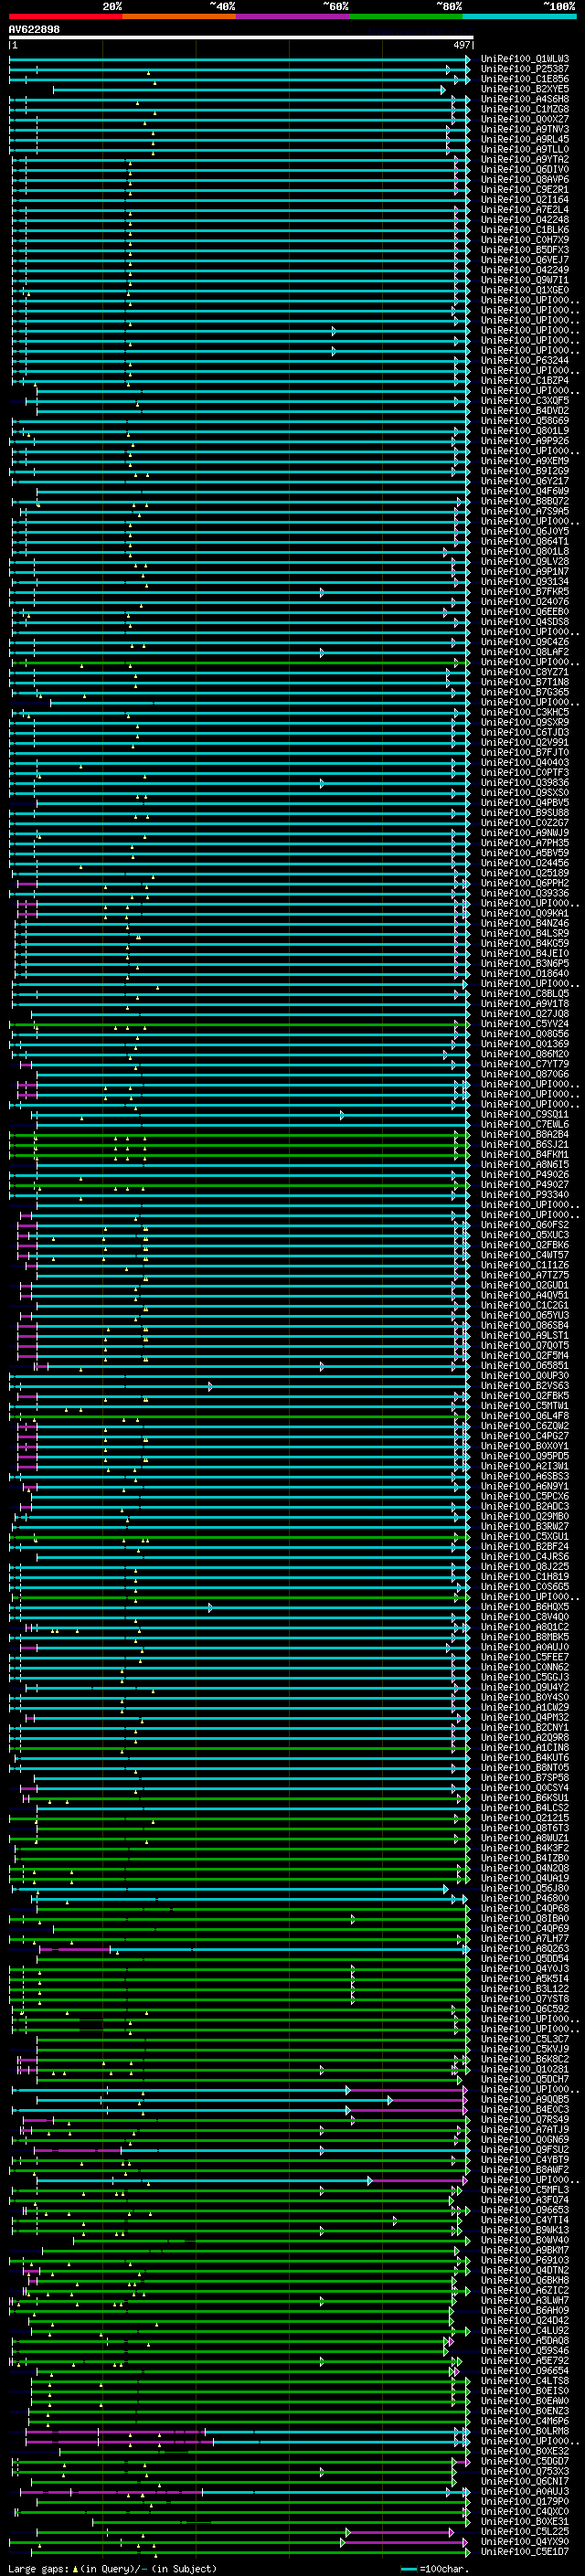
Task: Select the UniRef100_C3XQF5 label
Action: pos(525,400)
